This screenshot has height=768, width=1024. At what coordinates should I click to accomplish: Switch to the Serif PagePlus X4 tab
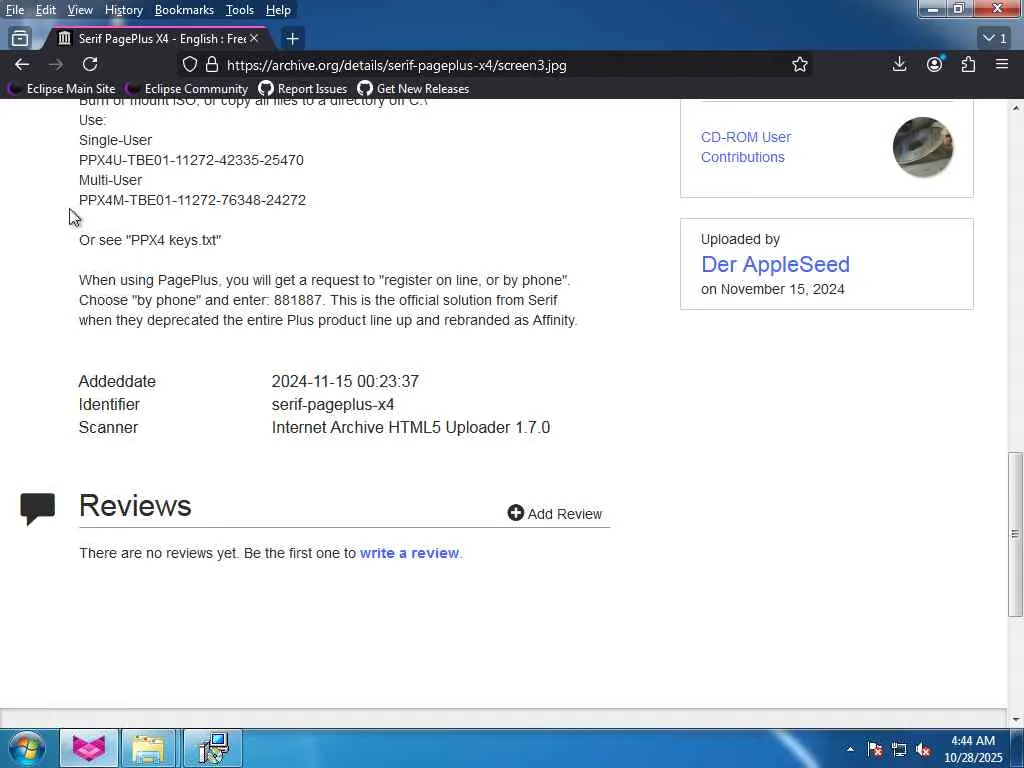pos(157,39)
